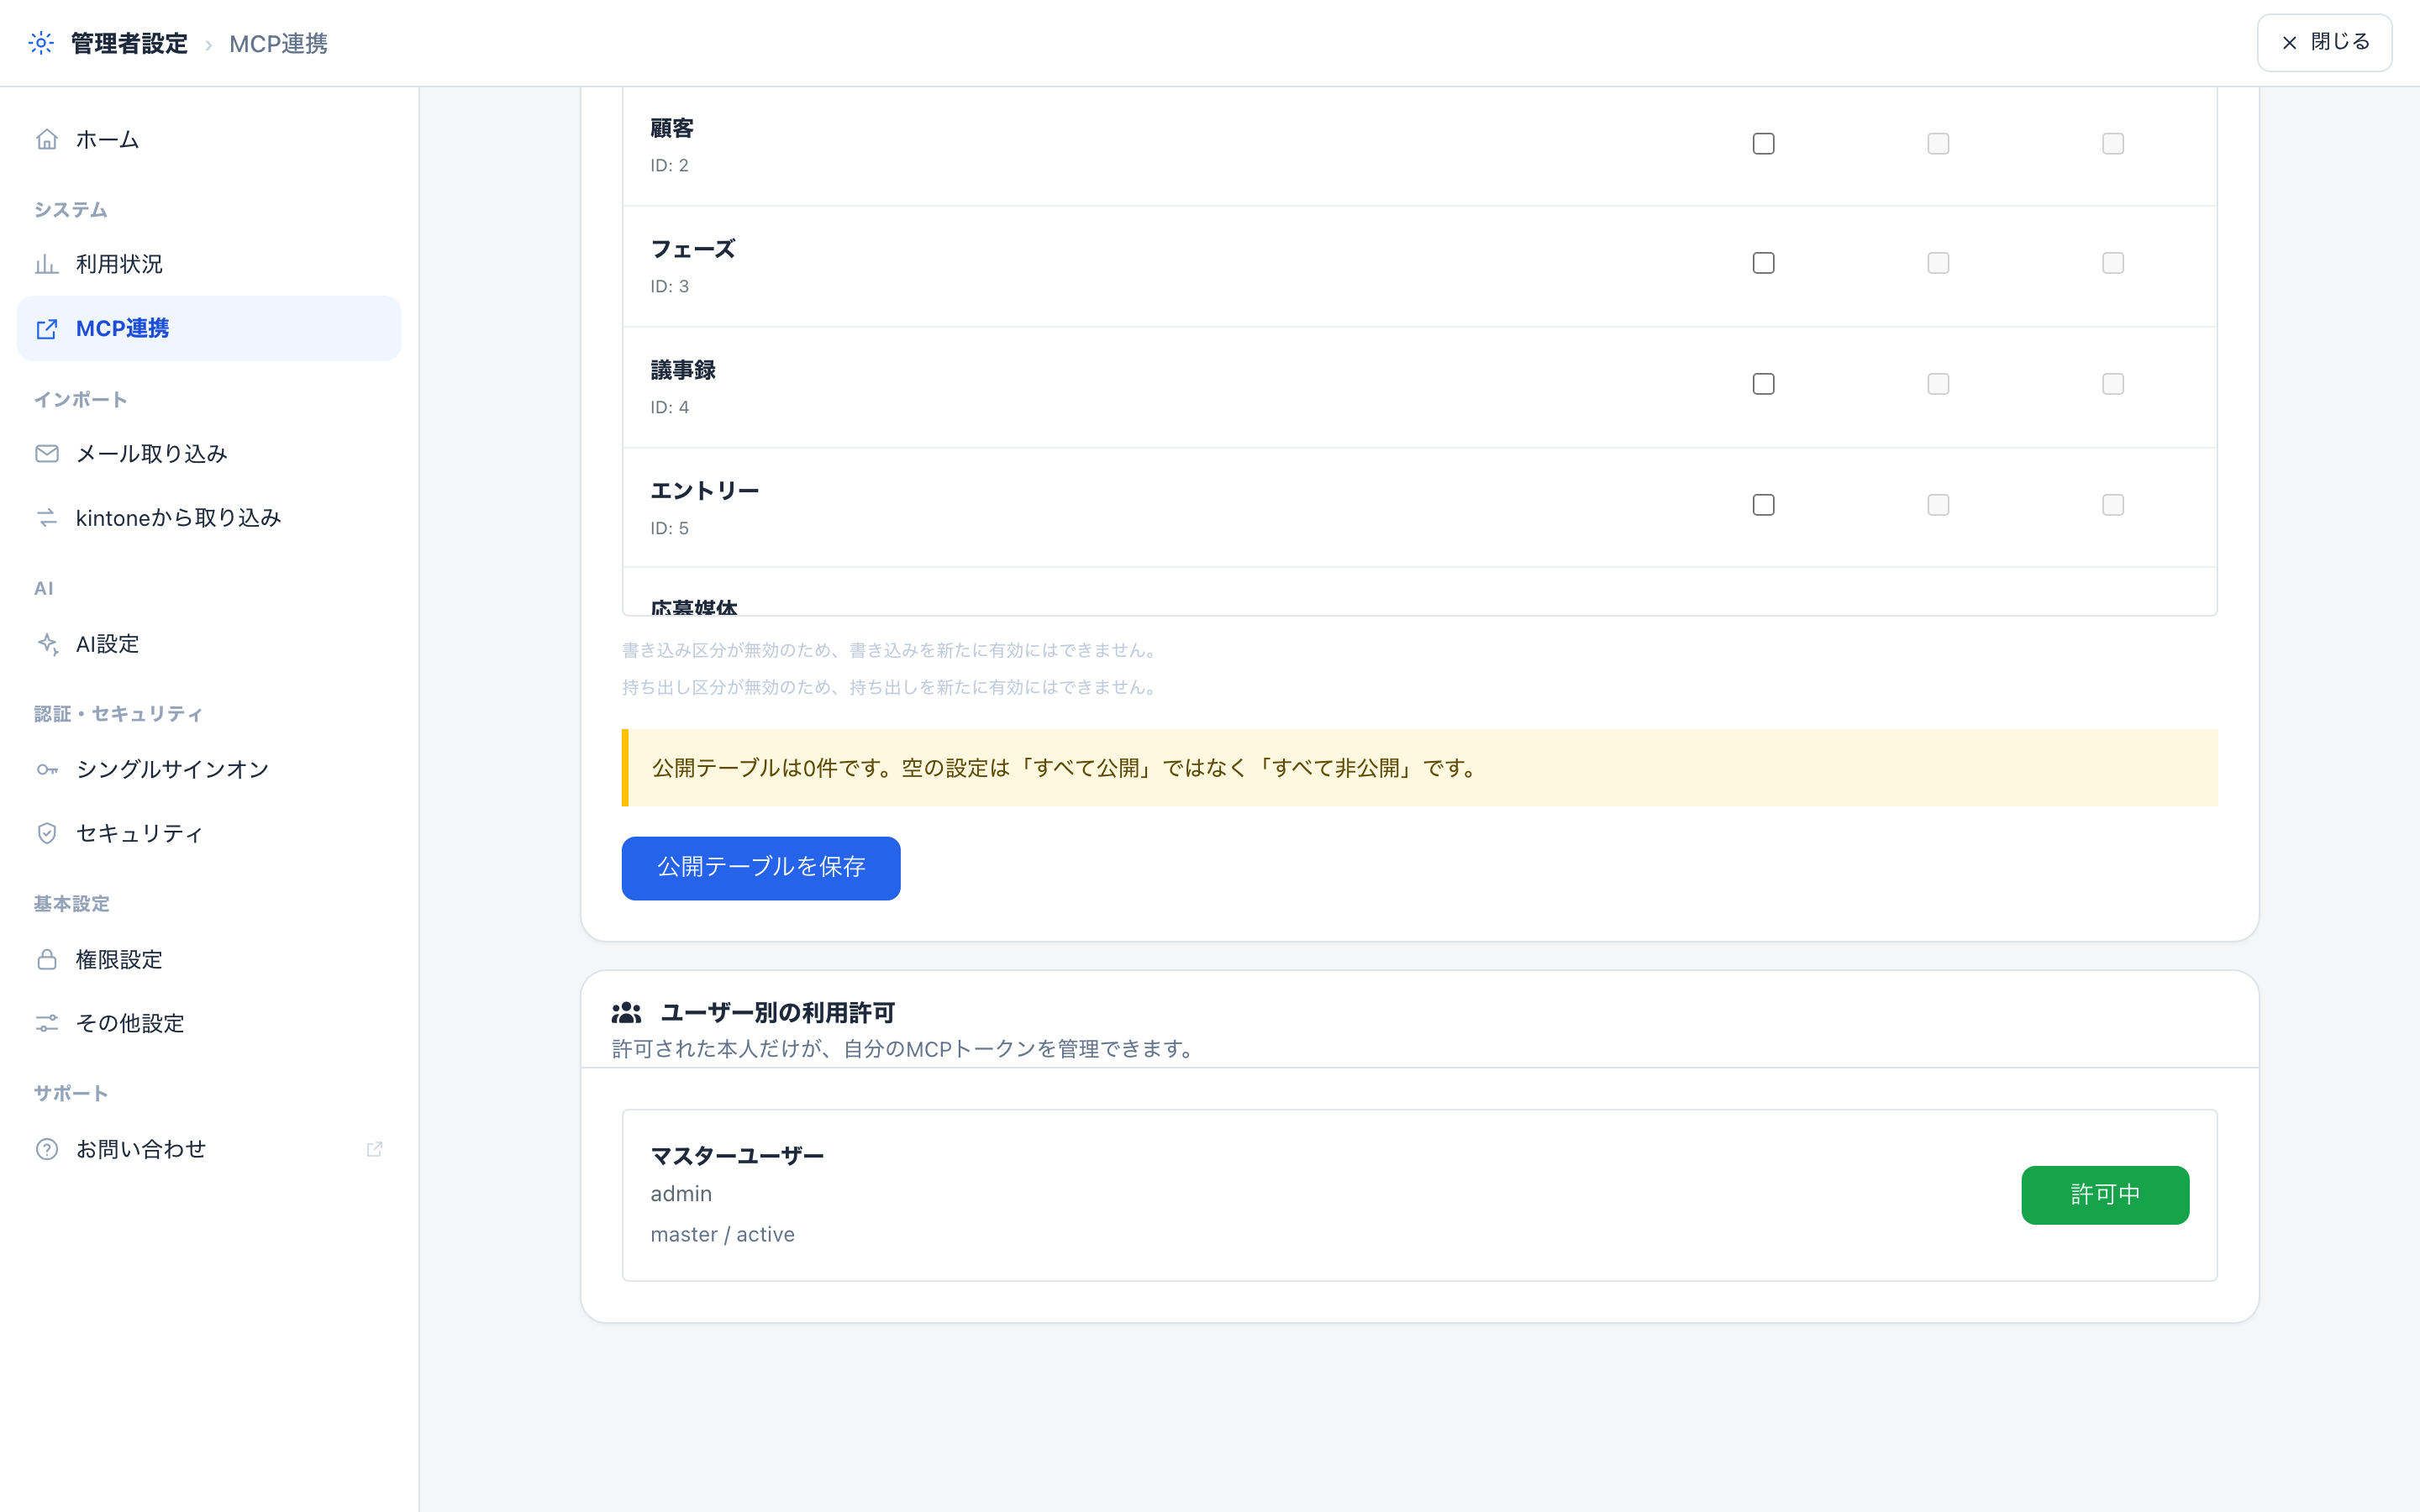Click the 顧客 table name

click(x=672, y=128)
